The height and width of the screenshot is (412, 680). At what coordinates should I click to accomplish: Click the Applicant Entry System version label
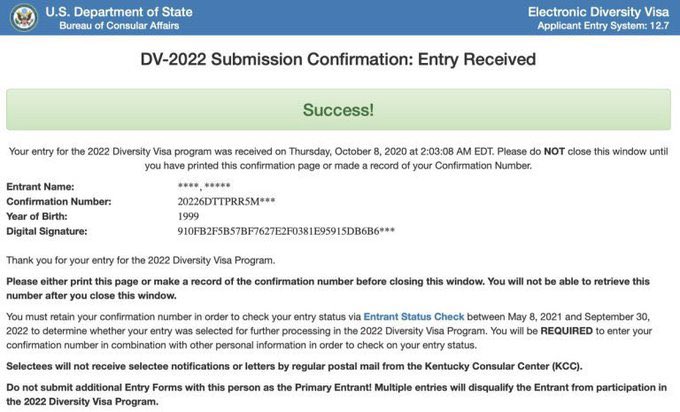tap(603, 25)
